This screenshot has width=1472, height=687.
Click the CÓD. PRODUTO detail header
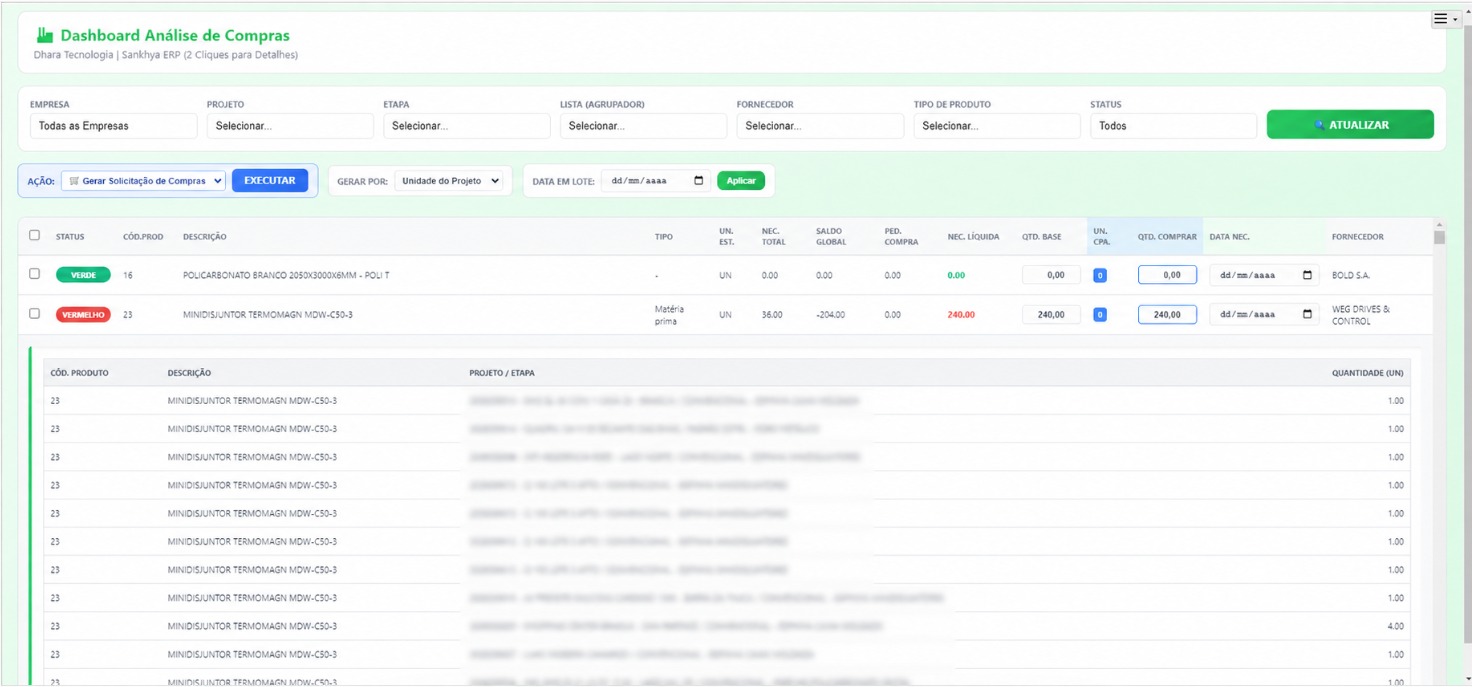79,373
